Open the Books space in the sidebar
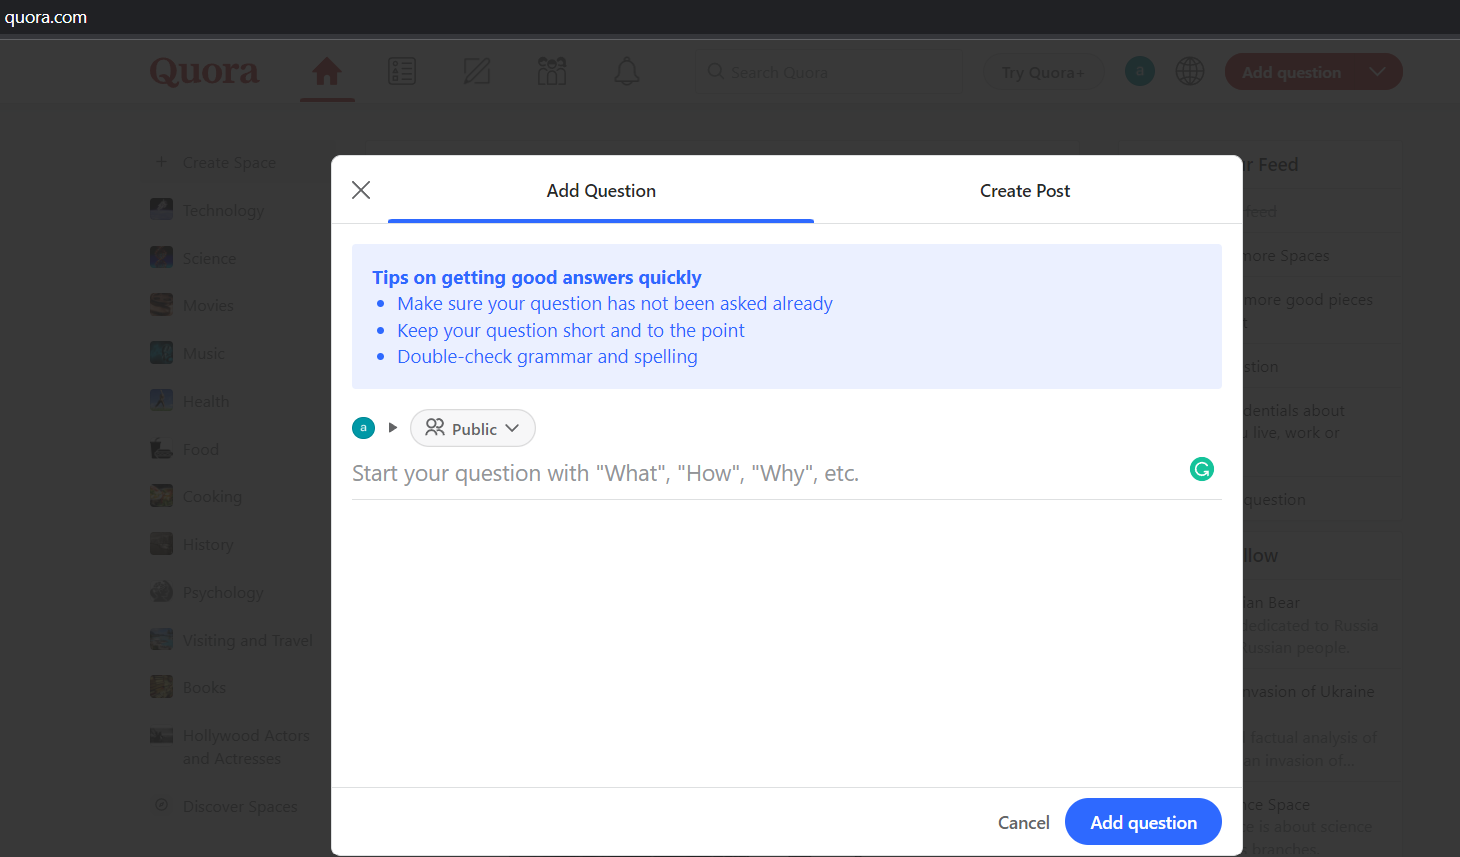Screen dimensions: 1460x857 204,687
